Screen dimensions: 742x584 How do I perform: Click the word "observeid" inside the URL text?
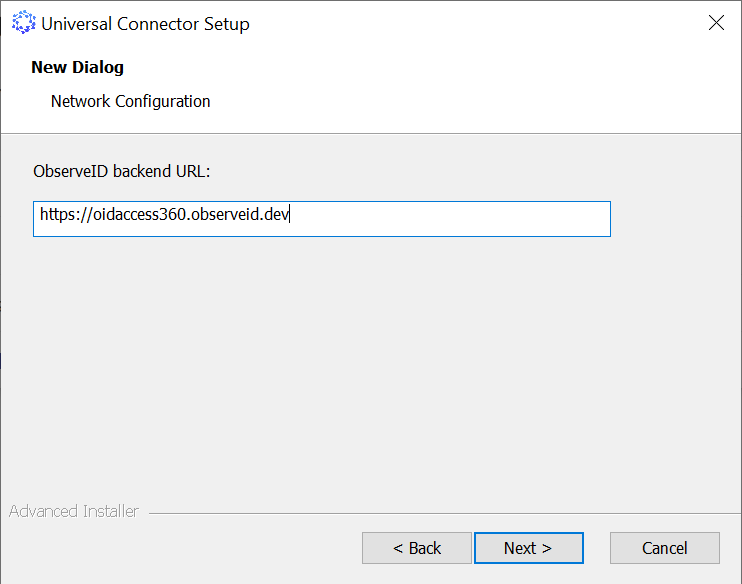pos(226,214)
